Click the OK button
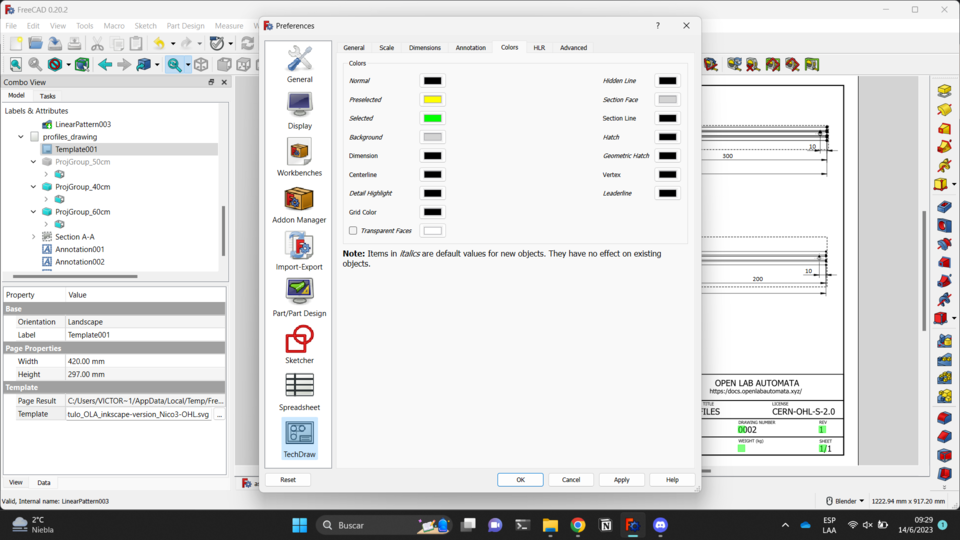This screenshot has height=540, width=960. [x=520, y=480]
